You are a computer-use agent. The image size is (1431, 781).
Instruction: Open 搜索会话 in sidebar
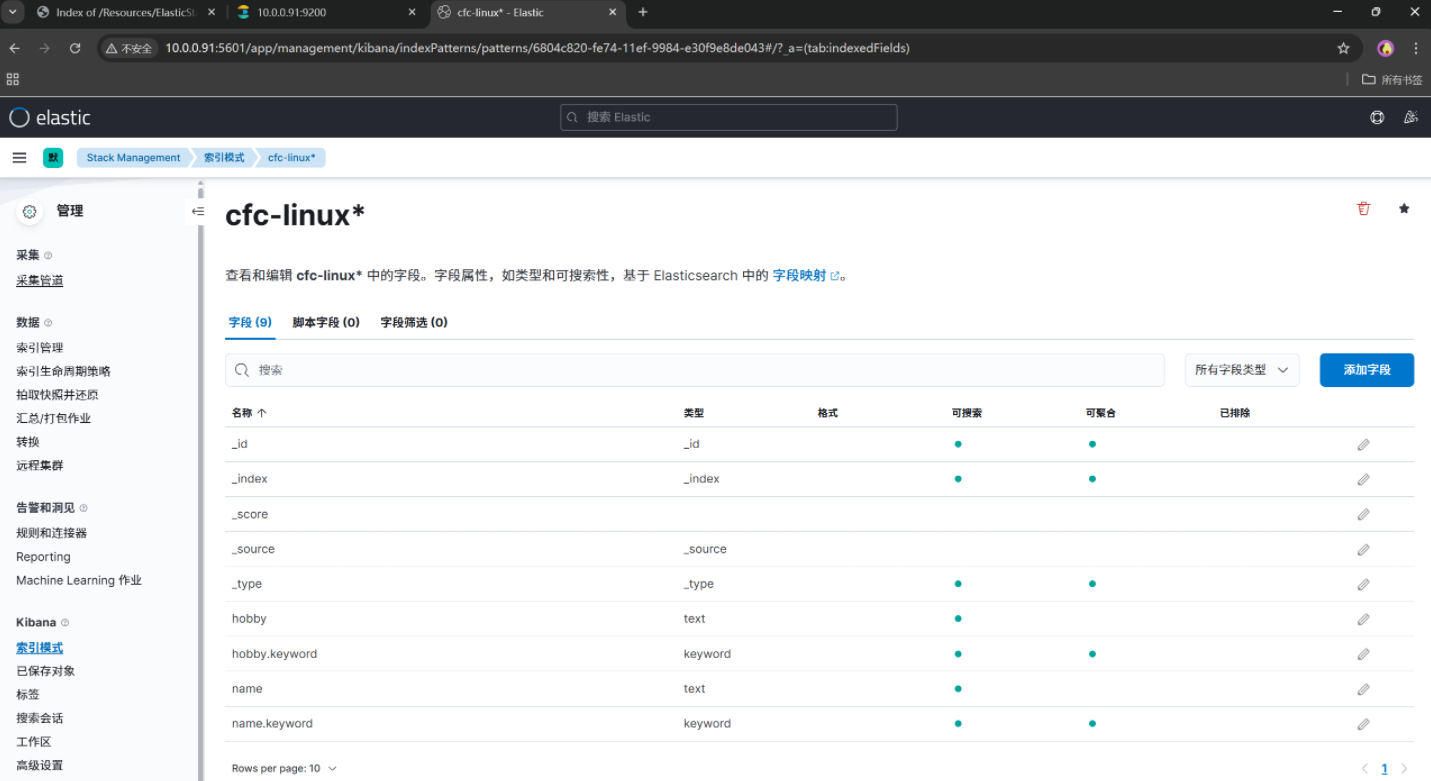coord(40,718)
